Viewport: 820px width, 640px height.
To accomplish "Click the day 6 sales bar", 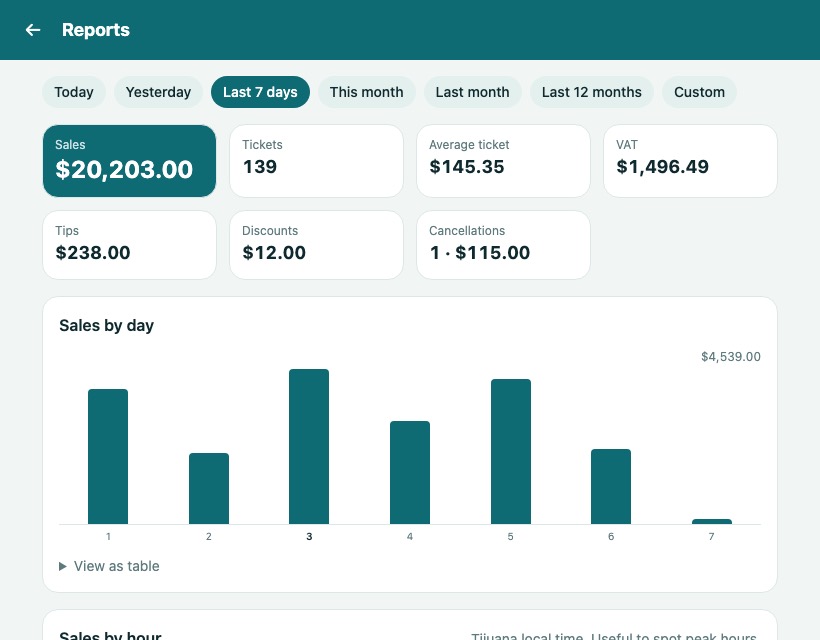I will (611, 486).
